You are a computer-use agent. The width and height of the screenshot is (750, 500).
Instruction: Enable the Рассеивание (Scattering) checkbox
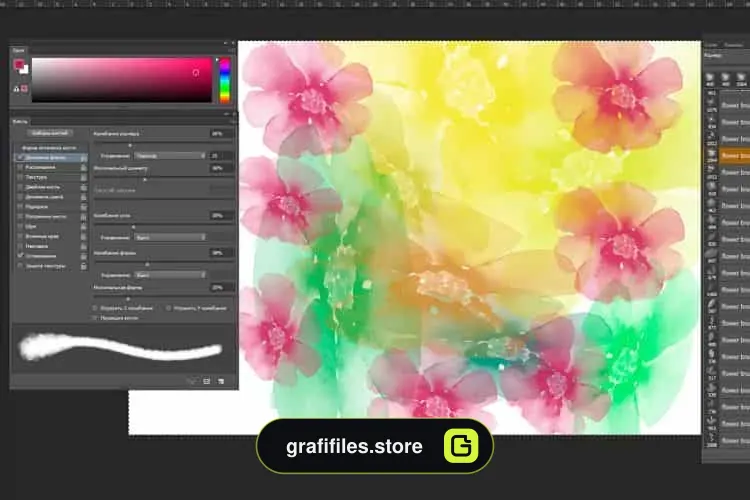click(x=20, y=167)
